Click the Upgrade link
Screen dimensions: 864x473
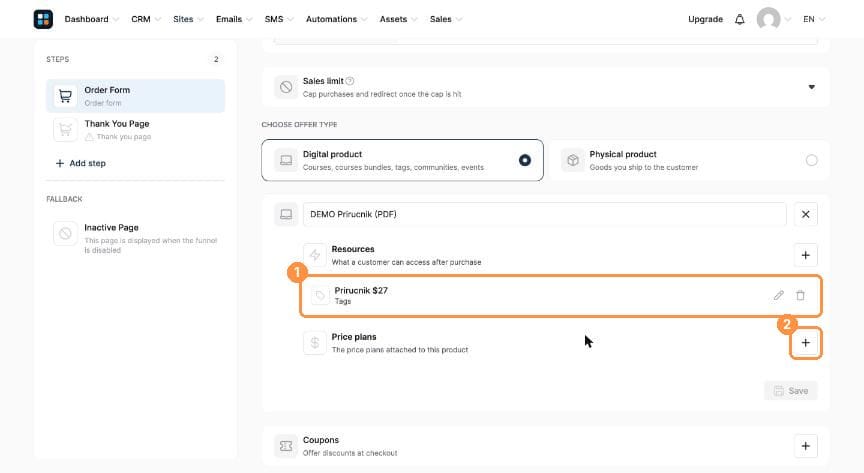[705, 19]
